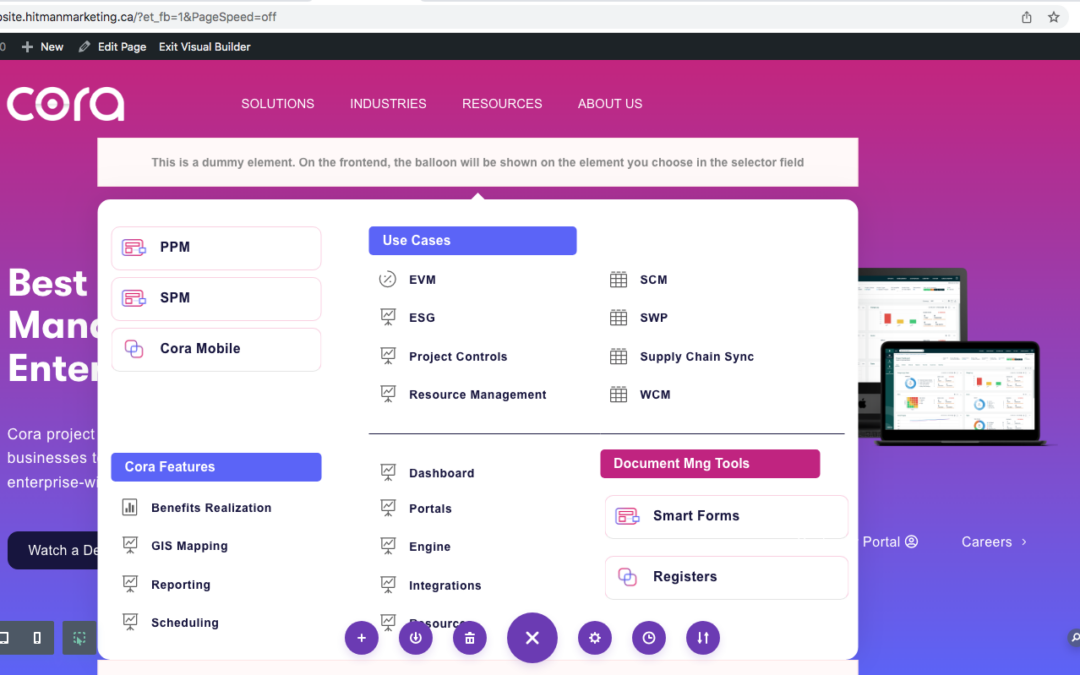Viewport: 1080px width, 675px height.
Task: Open the RESOURCES menu
Action: click(502, 104)
